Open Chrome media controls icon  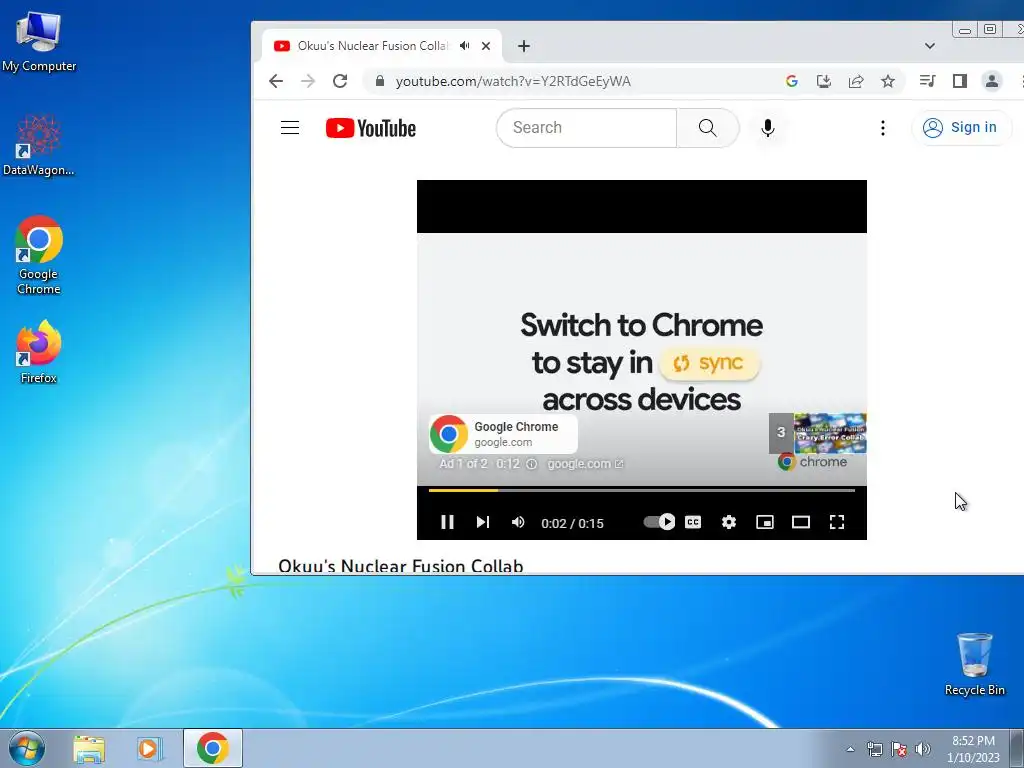point(927,81)
